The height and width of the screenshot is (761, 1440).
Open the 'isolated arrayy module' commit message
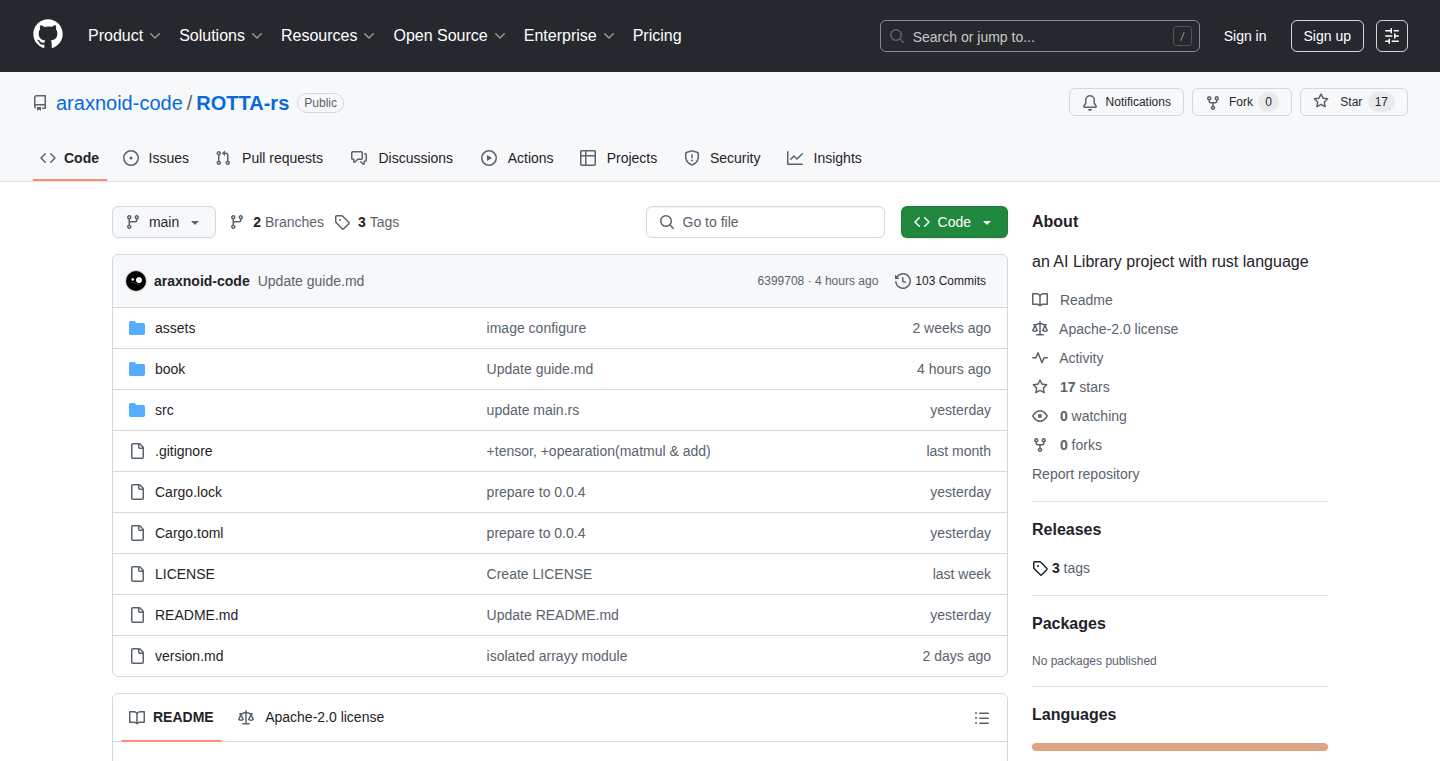[x=557, y=656]
